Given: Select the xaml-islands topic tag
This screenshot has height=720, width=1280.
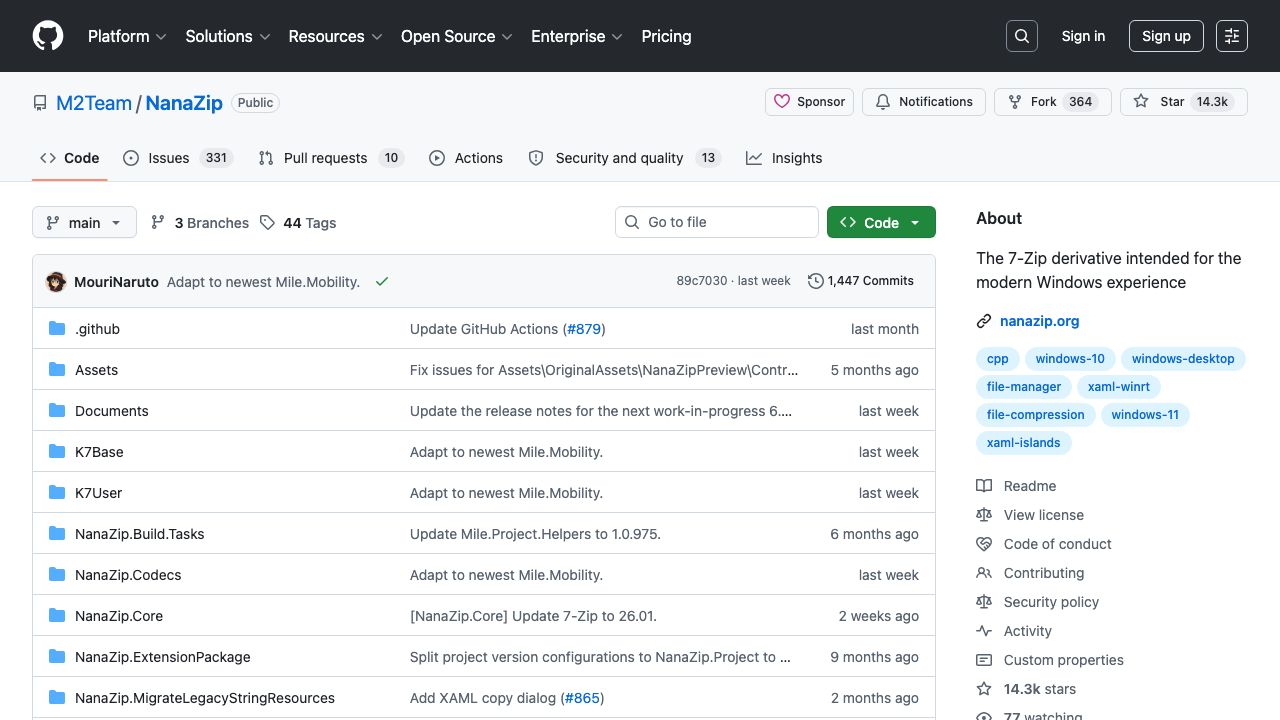Looking at the screenshot, I should pos(1024,443).
